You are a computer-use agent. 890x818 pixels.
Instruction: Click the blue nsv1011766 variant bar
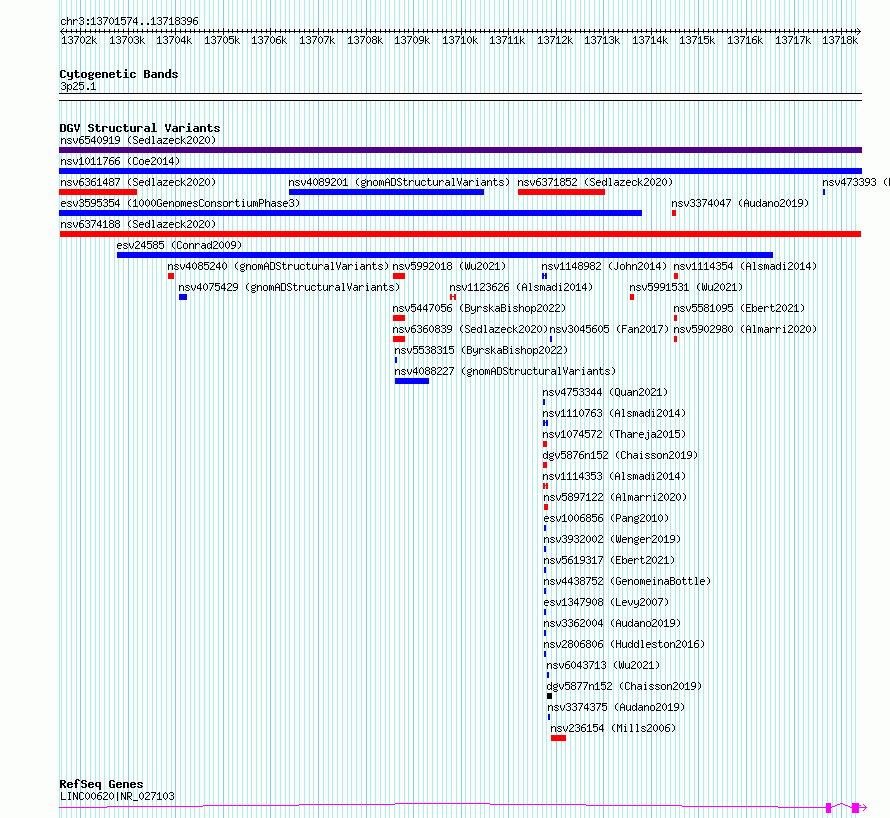click(x=460, y=171)
